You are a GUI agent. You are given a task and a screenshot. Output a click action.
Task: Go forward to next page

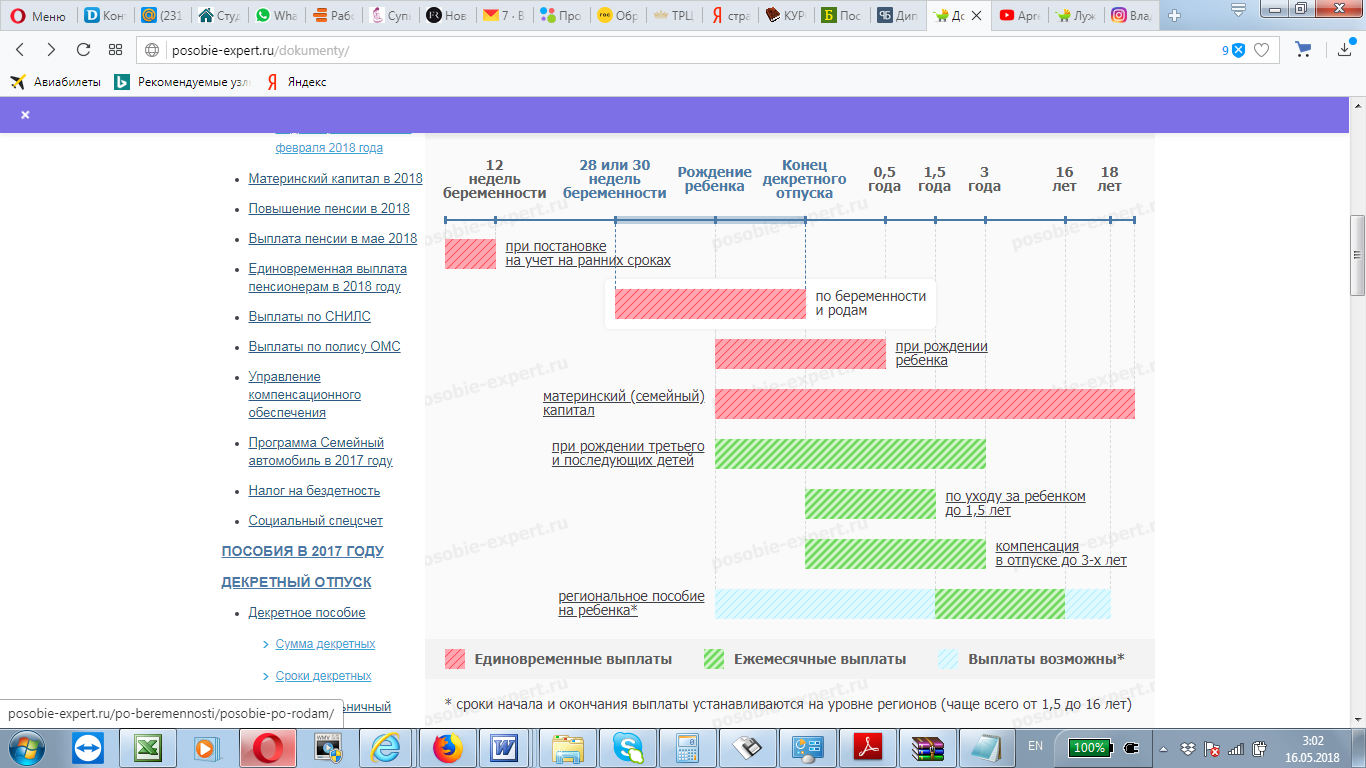(51, 50)
